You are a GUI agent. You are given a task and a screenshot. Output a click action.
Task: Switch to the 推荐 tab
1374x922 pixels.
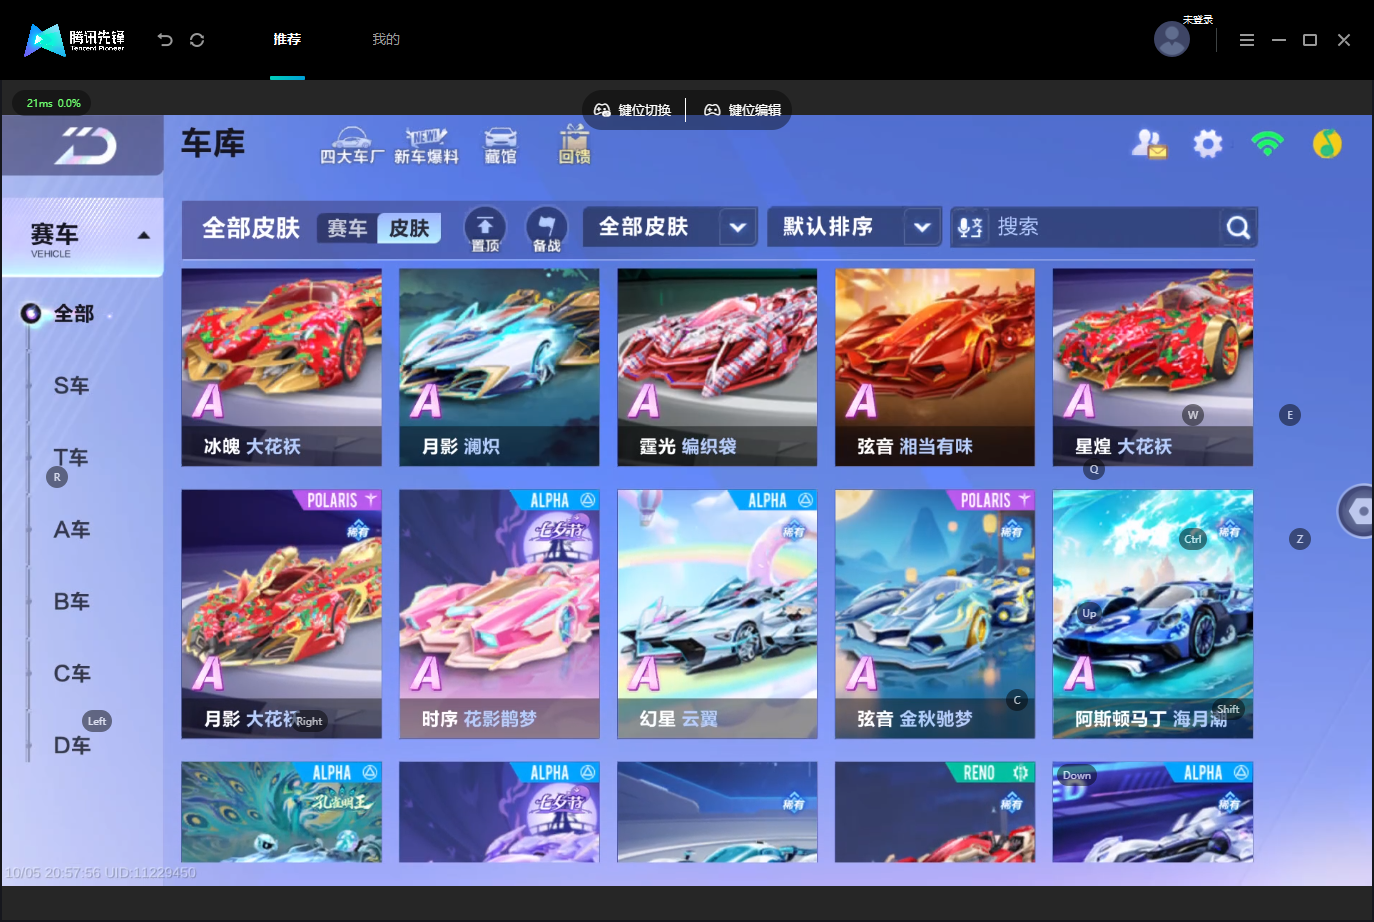[x=287, y=39]
